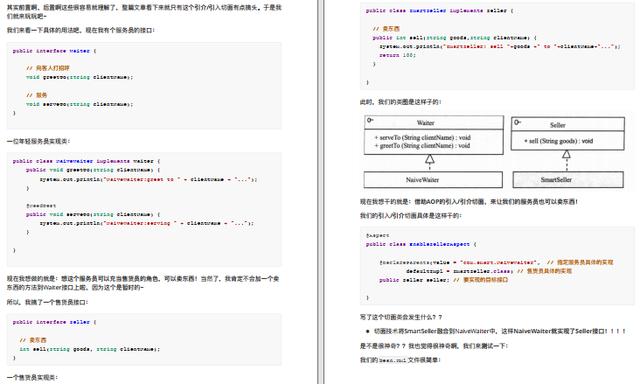The image size is (640, 384).
Task: Select '+ serveTo (String clientName) : void' line
Action: [x=422, y=138]
